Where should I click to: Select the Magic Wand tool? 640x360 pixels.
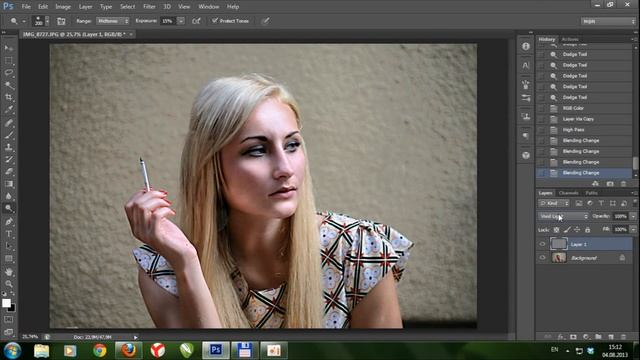tap(9, 85)
